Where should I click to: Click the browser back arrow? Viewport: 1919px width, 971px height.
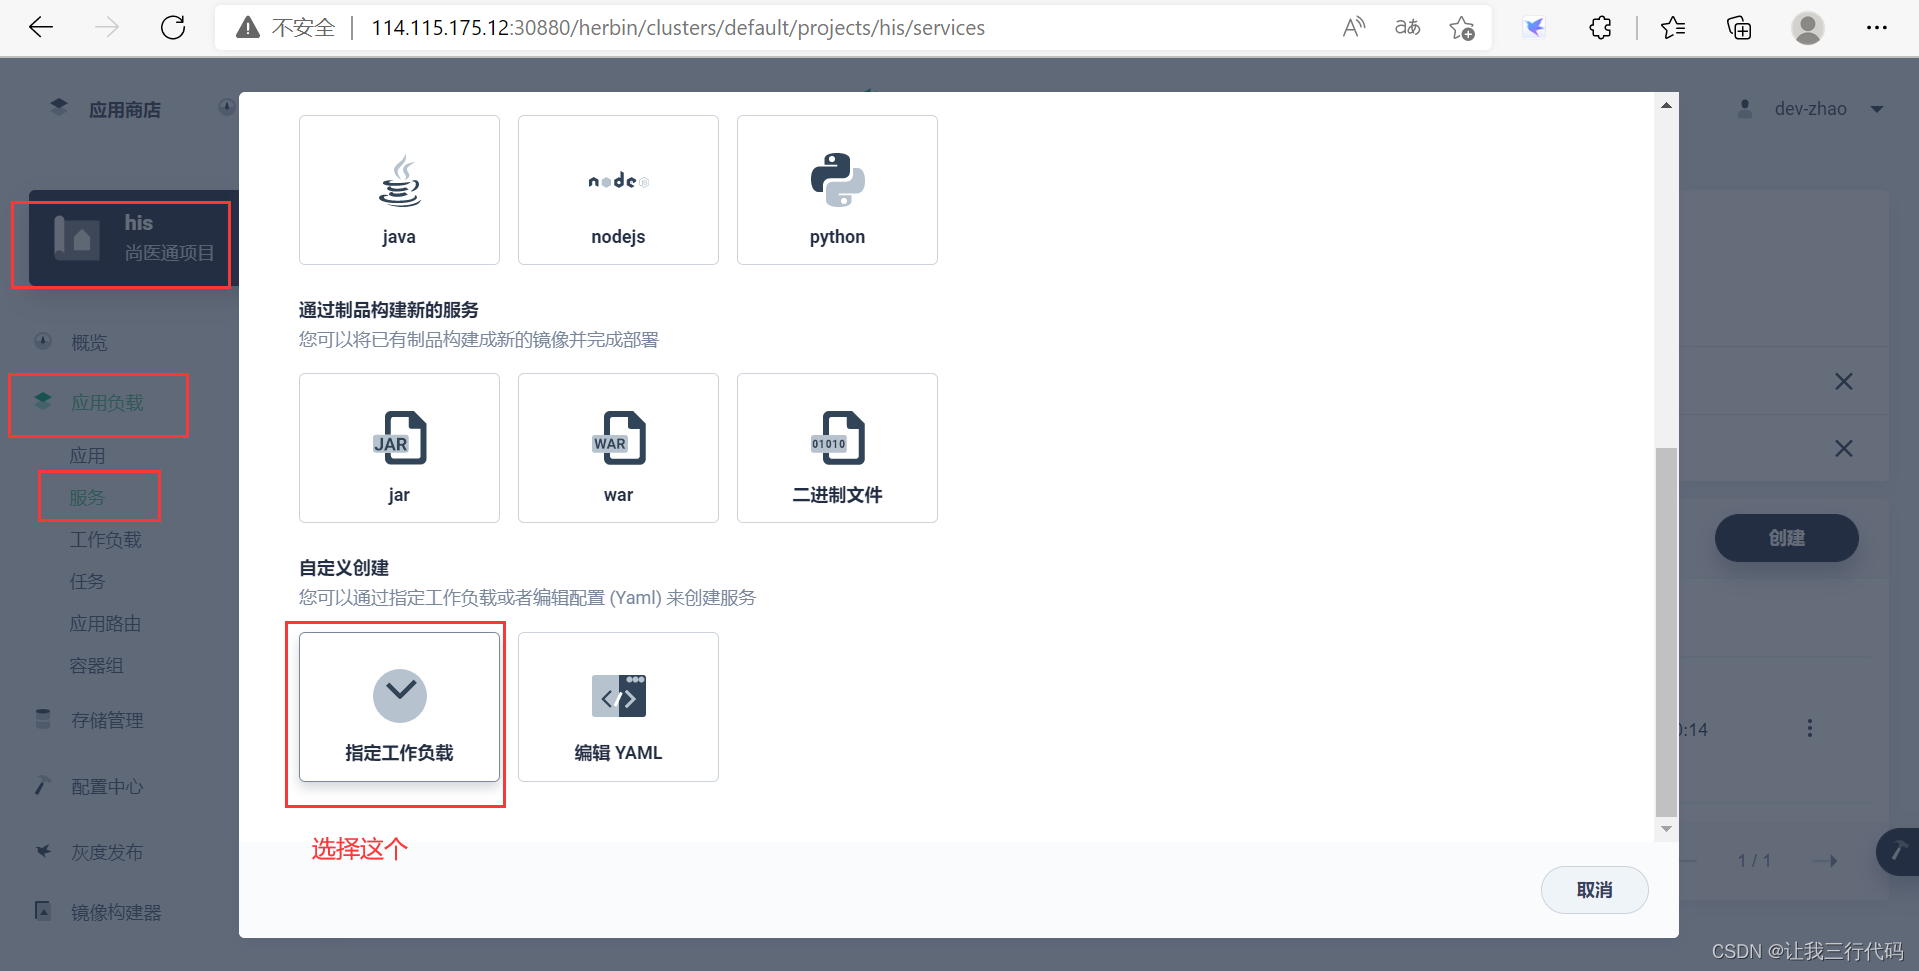[x=41, y=28]
